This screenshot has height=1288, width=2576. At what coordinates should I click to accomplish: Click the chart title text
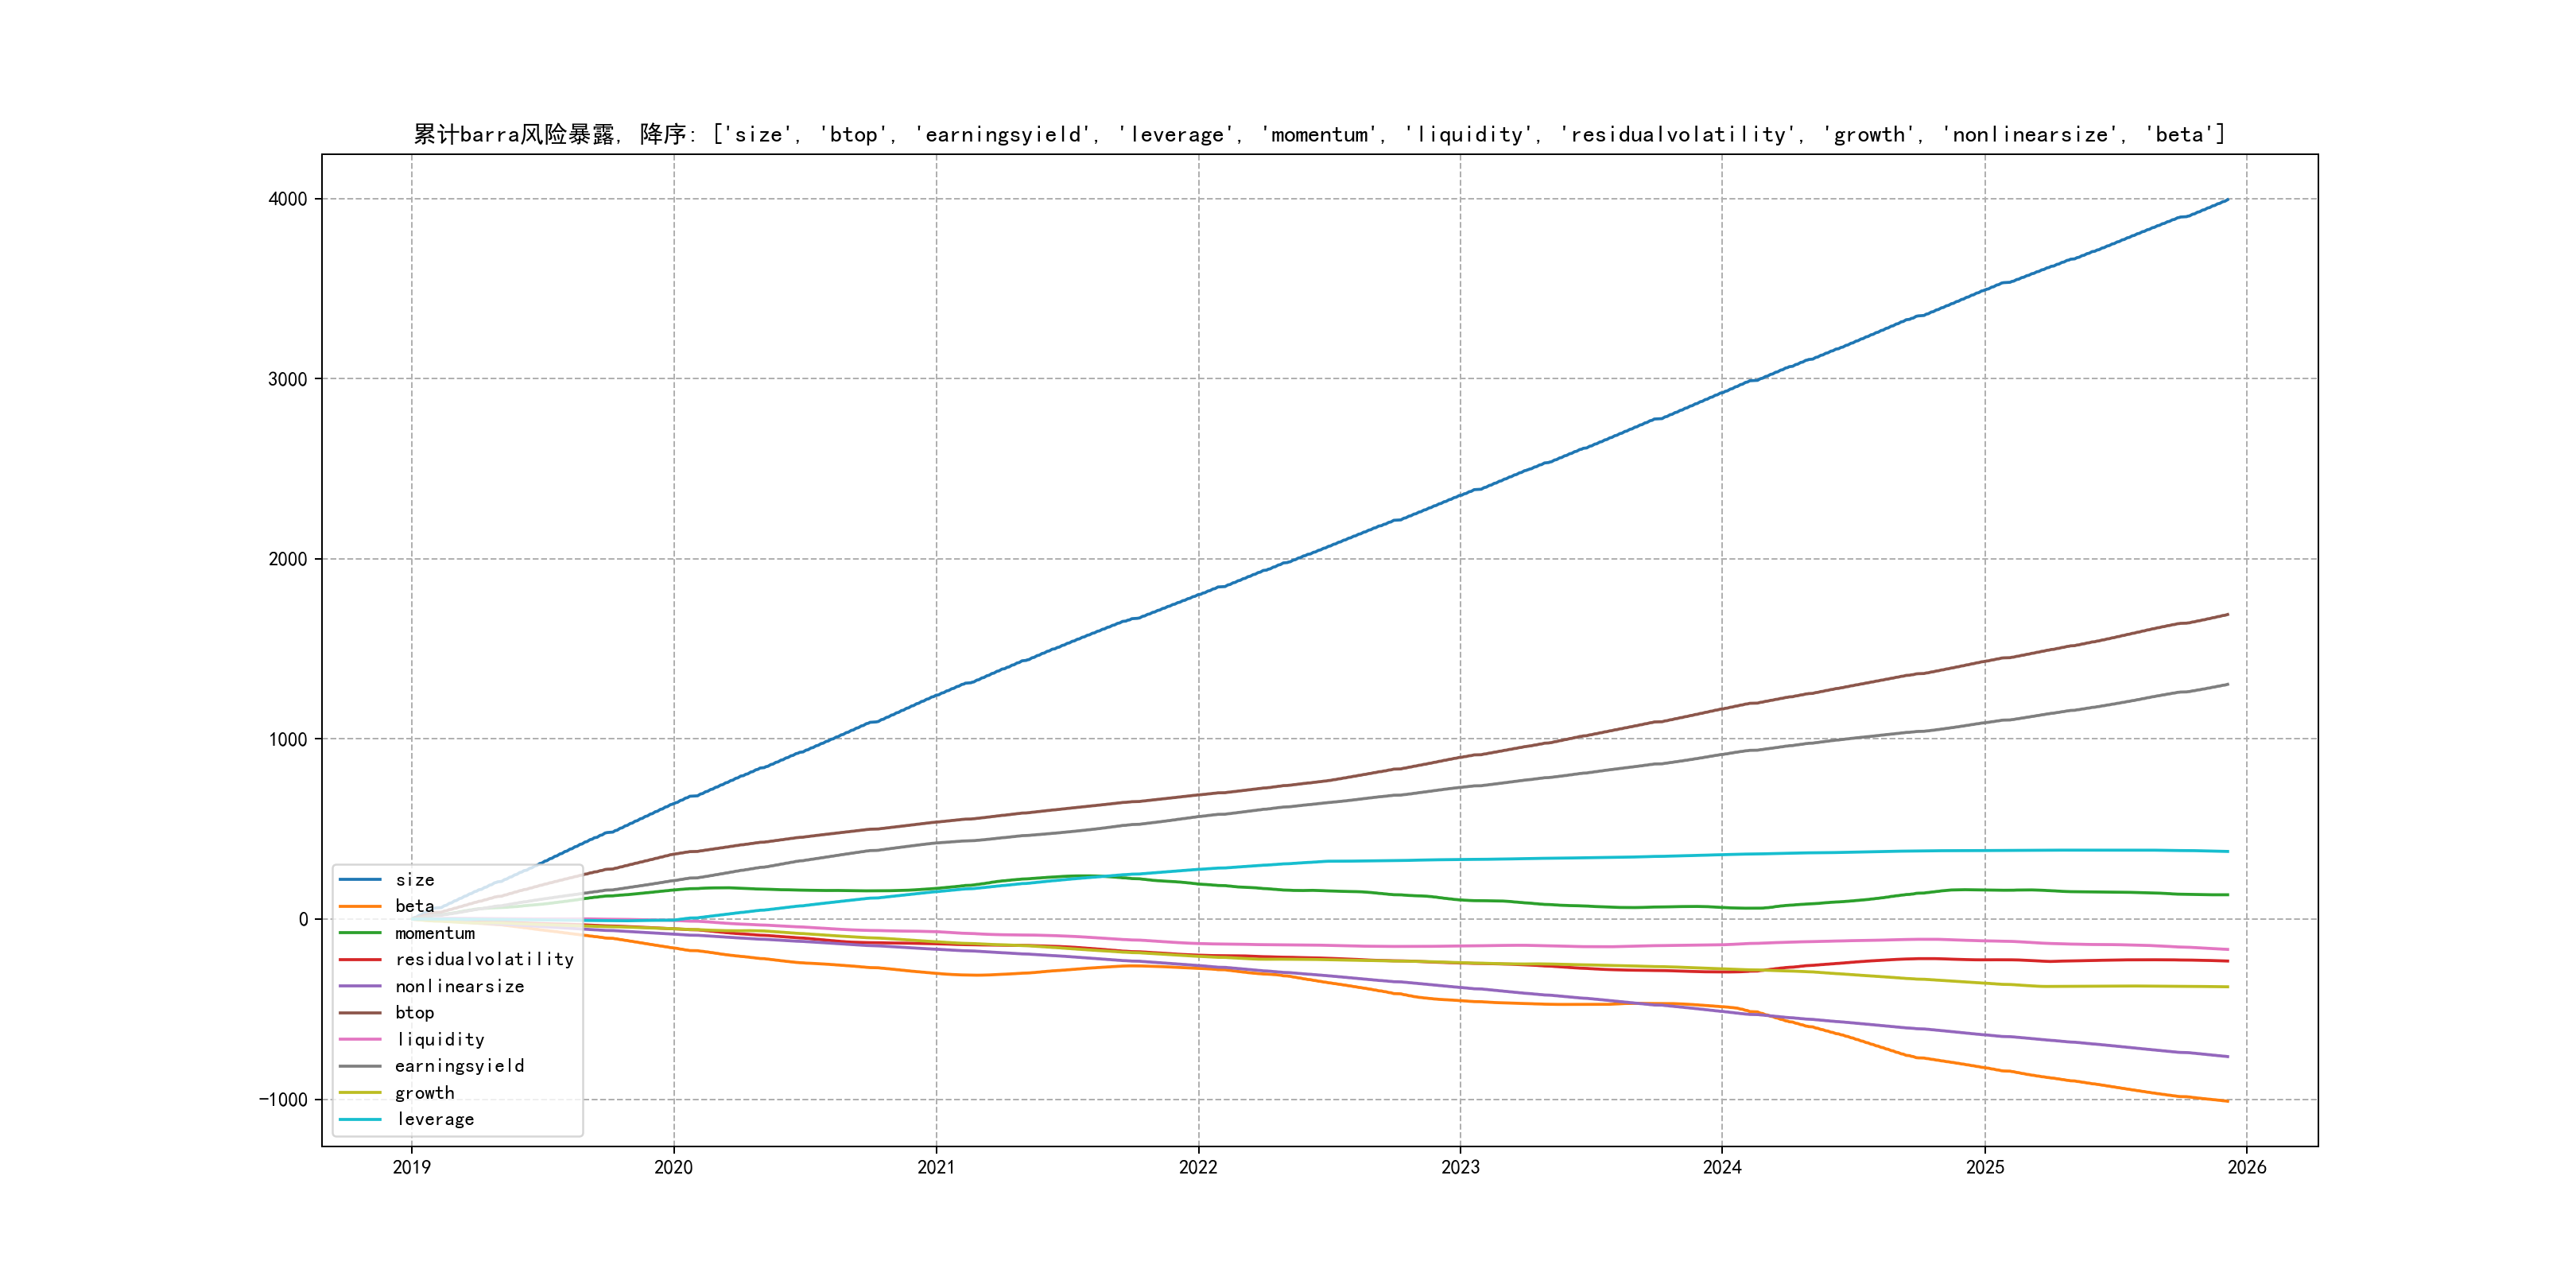[x=1319, y=134]
